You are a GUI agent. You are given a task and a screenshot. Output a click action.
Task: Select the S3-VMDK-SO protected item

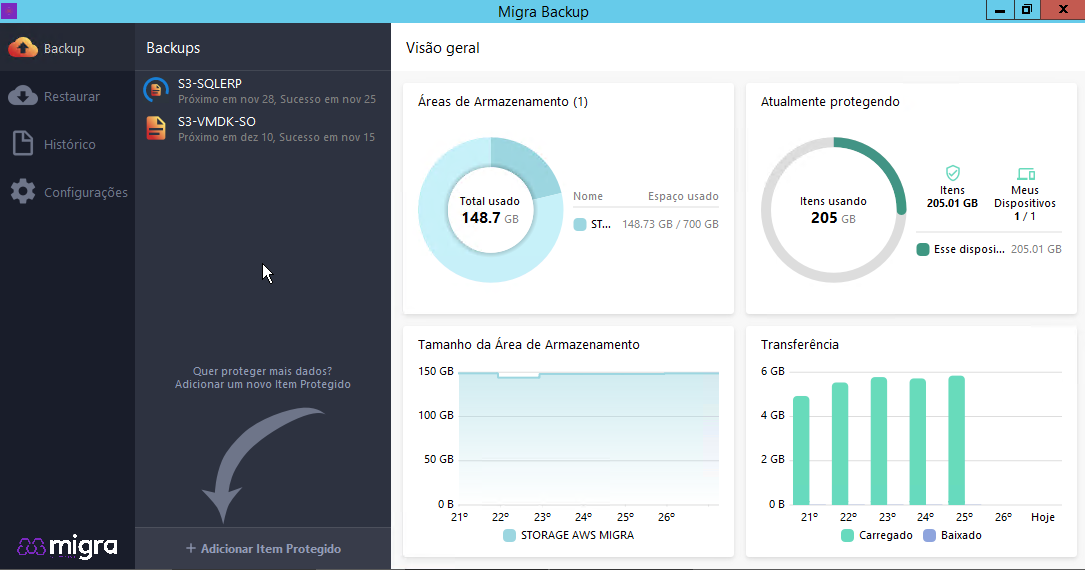(x=262, y=128)
